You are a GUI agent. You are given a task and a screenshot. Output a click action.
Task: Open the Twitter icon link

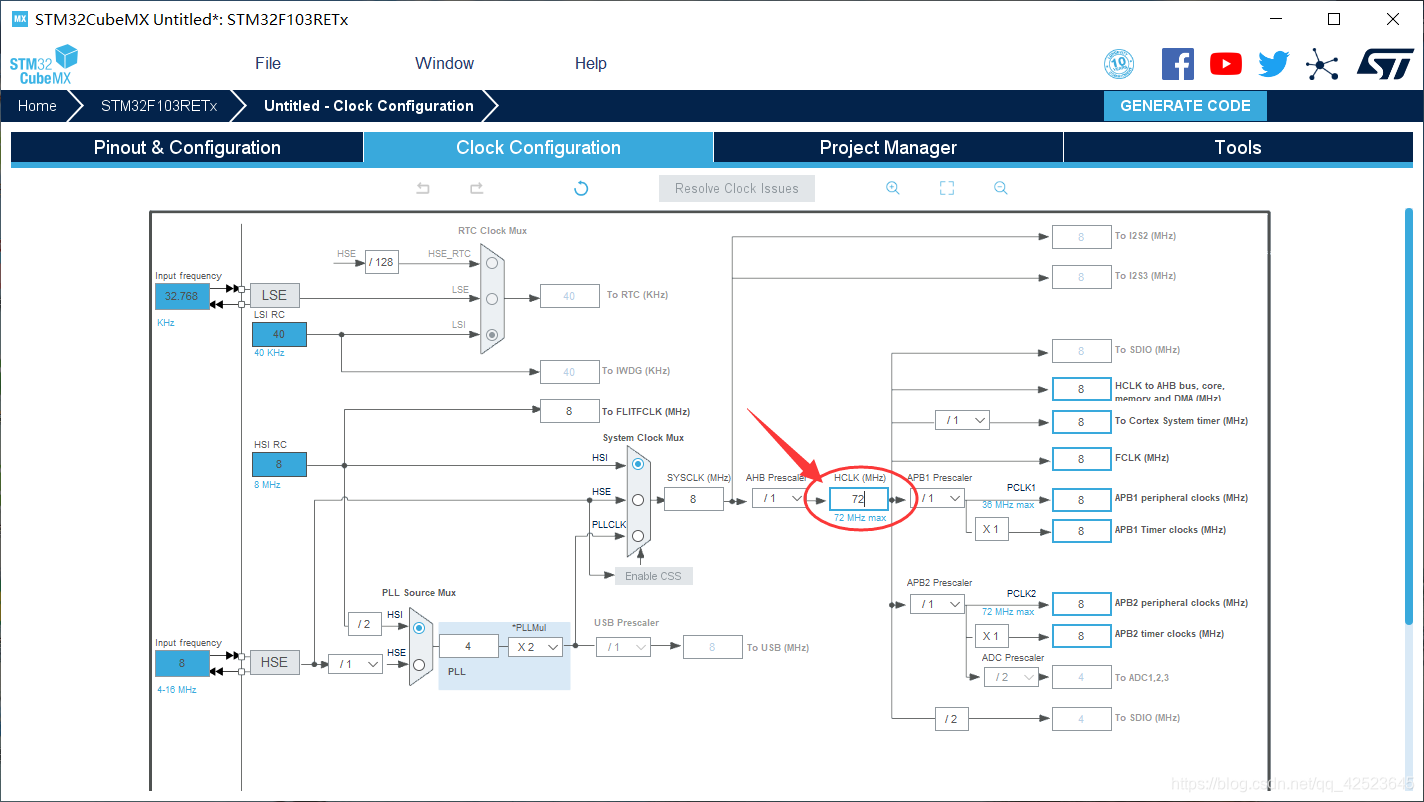[x=1274, y=64]
